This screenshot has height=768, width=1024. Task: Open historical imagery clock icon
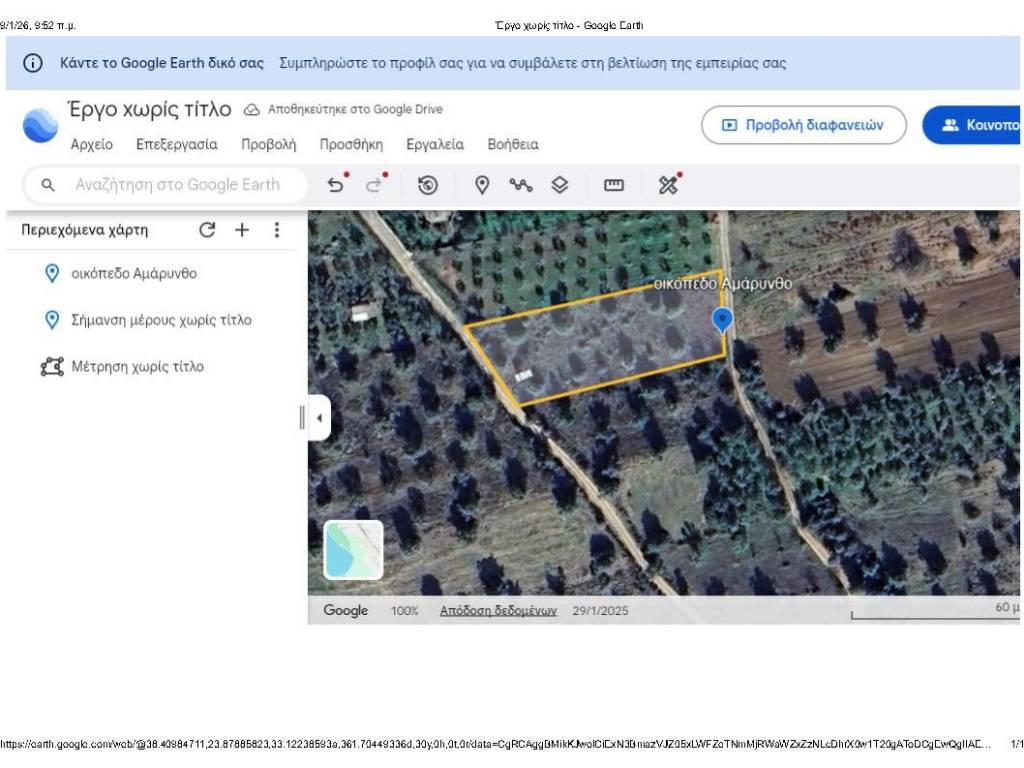[x=428, y=185]
